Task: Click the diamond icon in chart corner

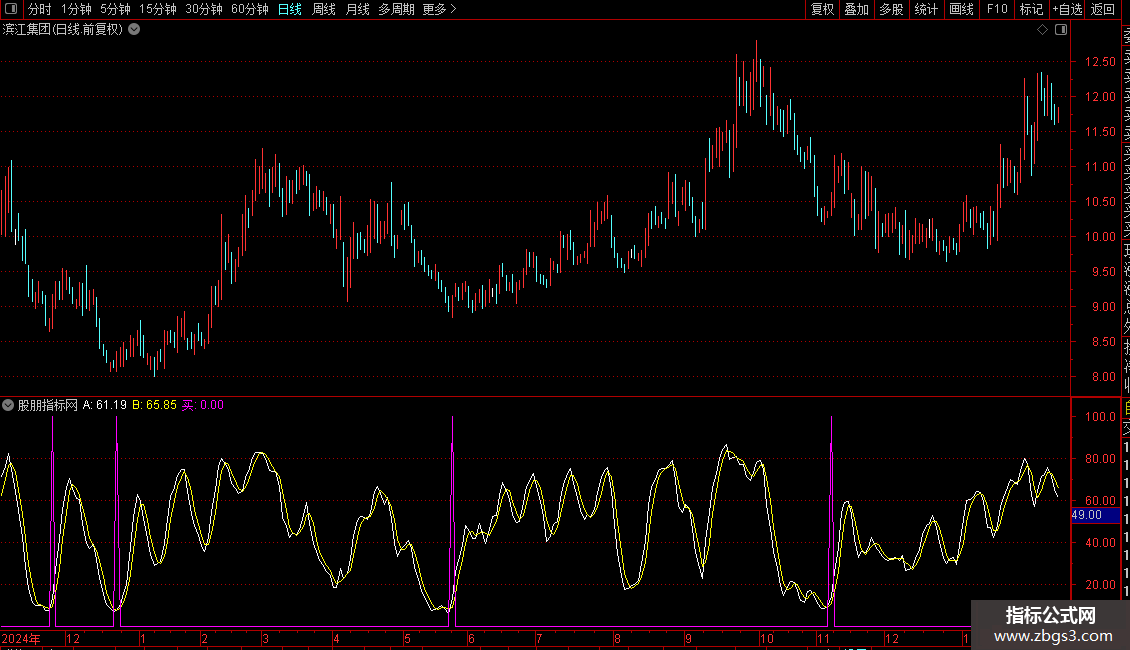Action: 1042,30
